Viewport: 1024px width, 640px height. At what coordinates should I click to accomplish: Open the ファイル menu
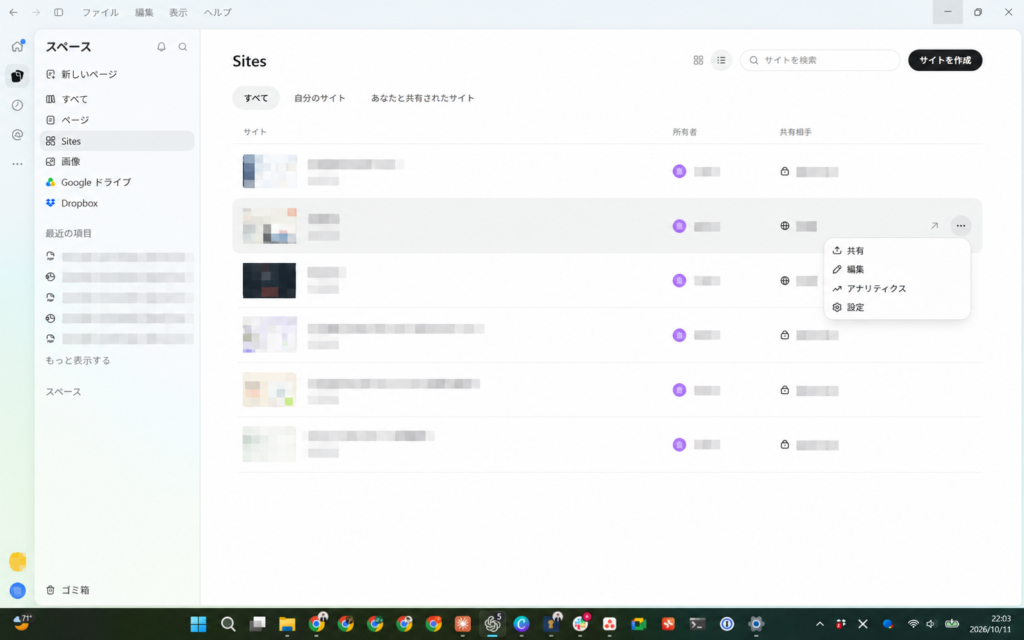coord(100,12)
